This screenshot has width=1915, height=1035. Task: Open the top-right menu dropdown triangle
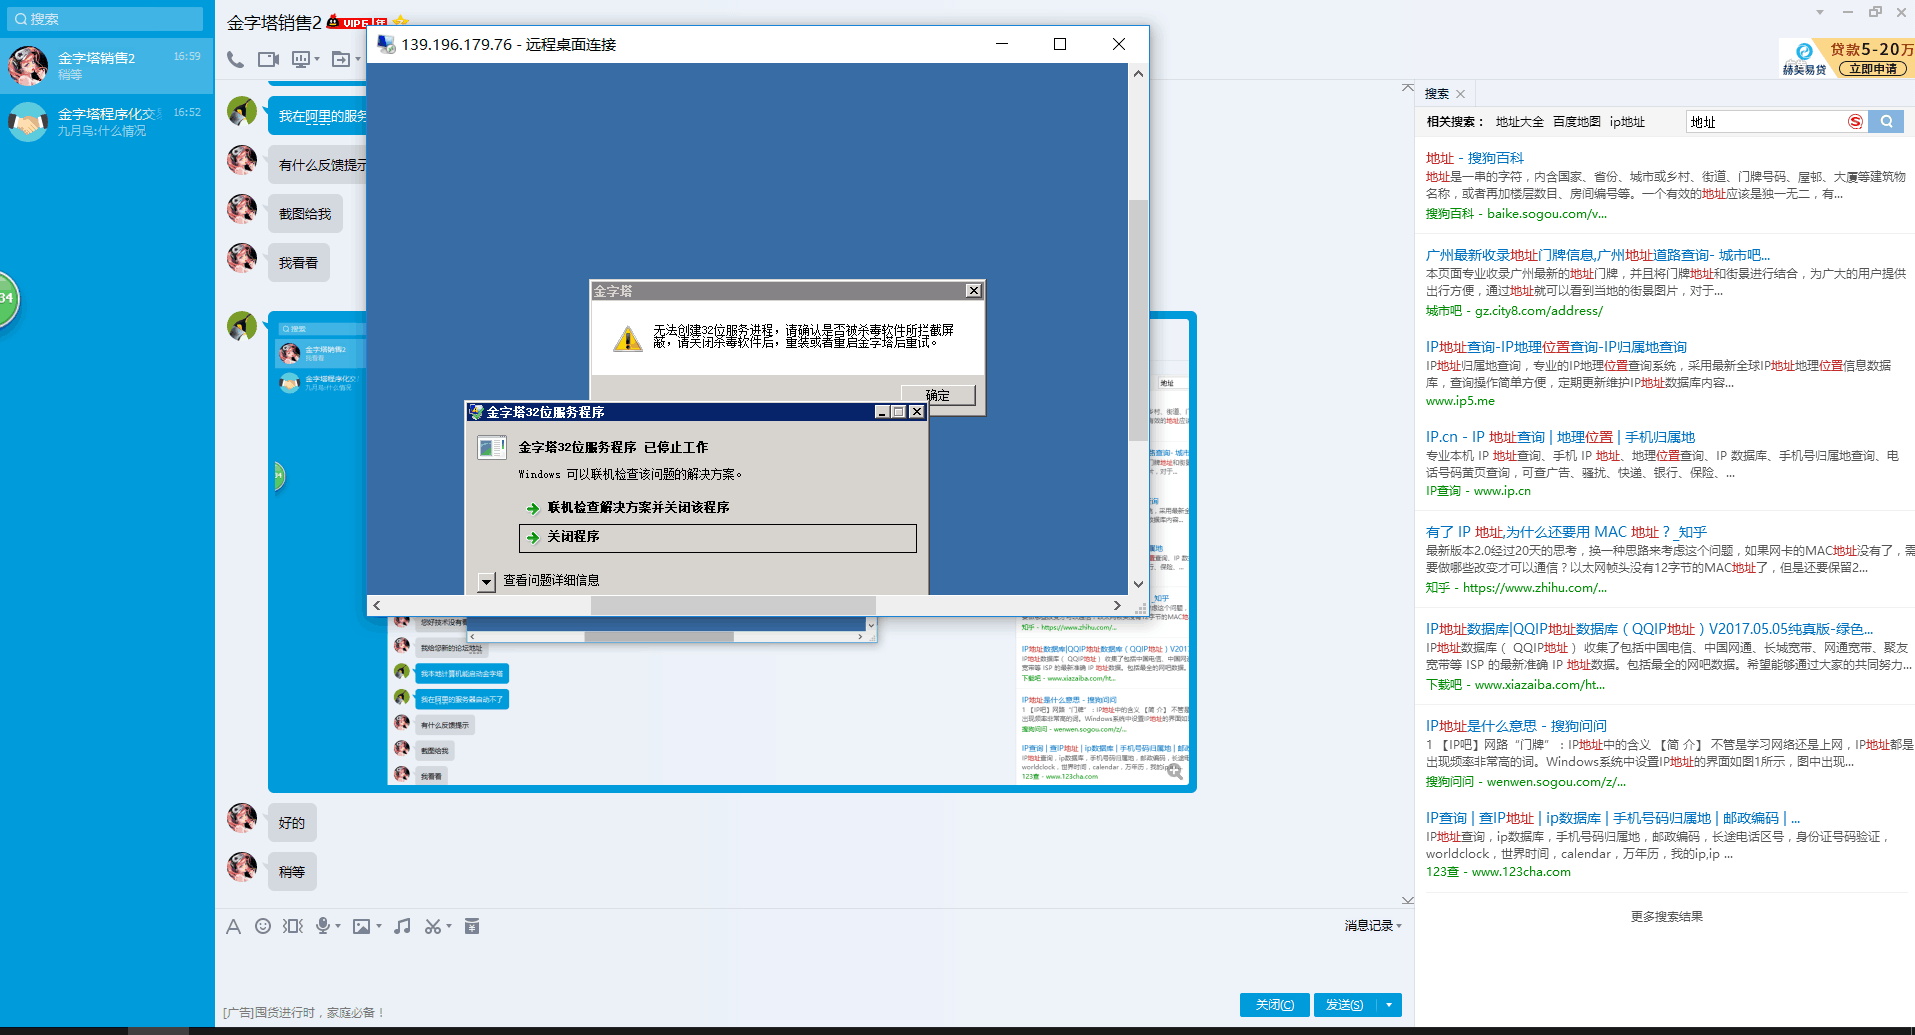point(1820,12)
